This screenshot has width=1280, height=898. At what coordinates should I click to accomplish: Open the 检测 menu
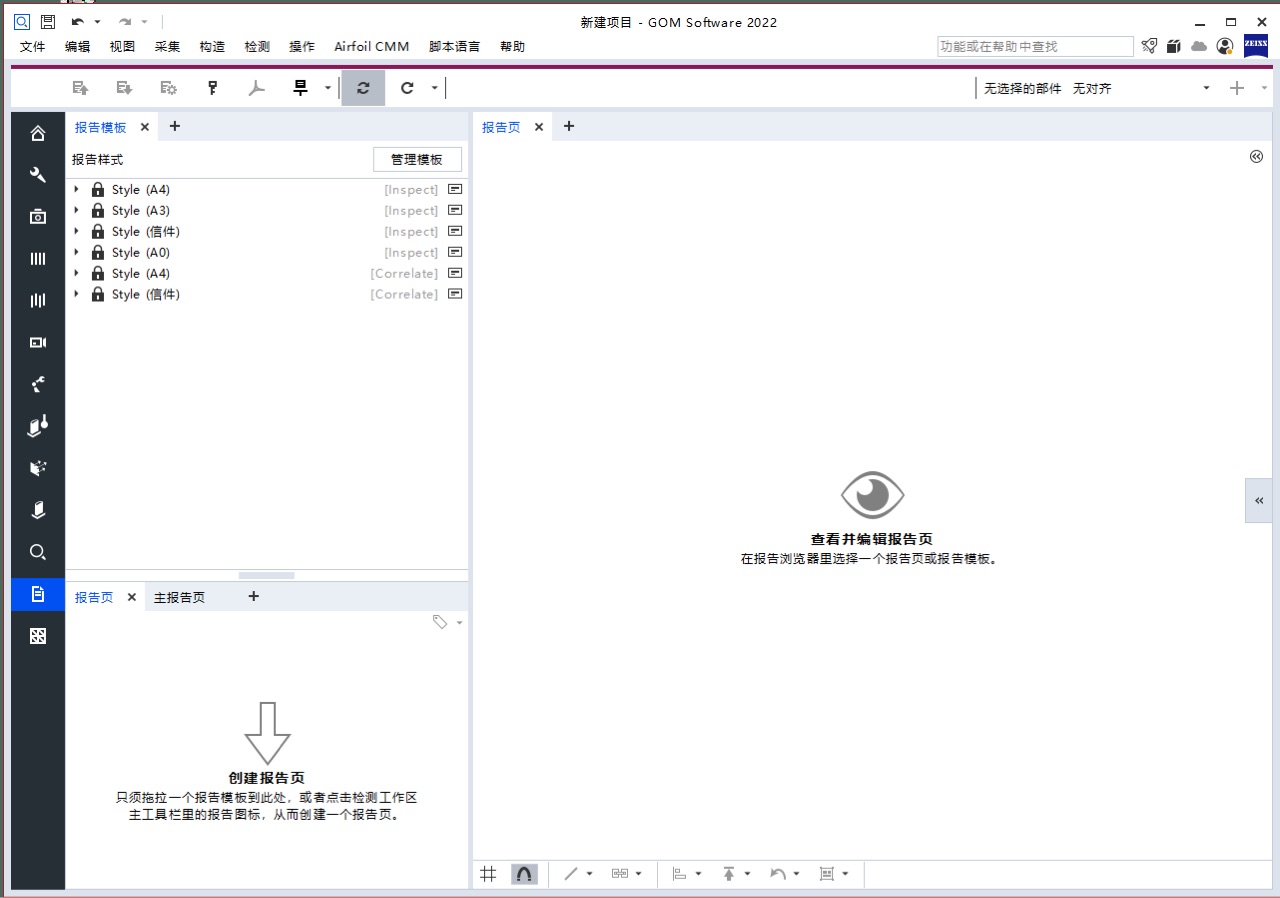(x=257, y=46)
